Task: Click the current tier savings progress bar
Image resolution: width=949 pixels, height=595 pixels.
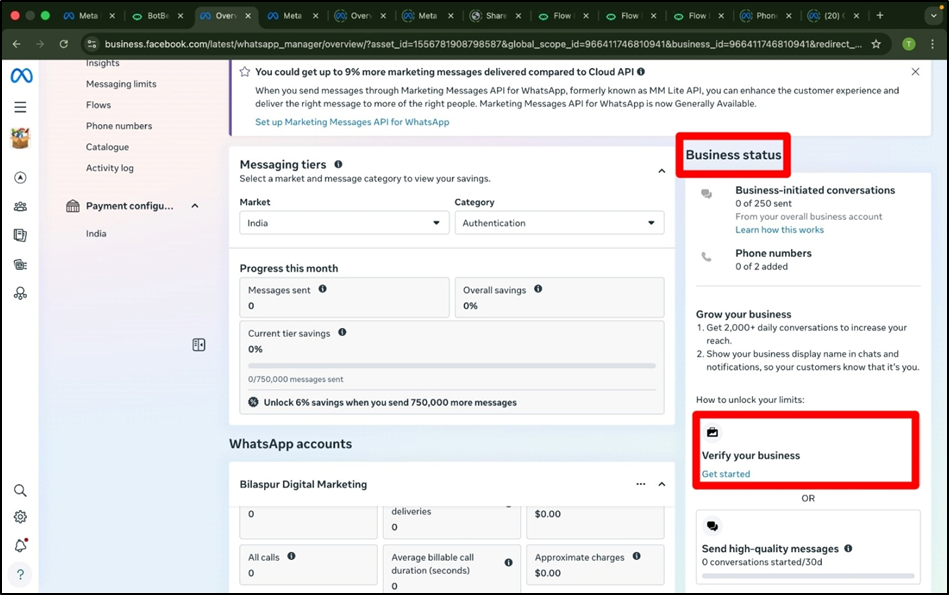Action: point(452,366)
